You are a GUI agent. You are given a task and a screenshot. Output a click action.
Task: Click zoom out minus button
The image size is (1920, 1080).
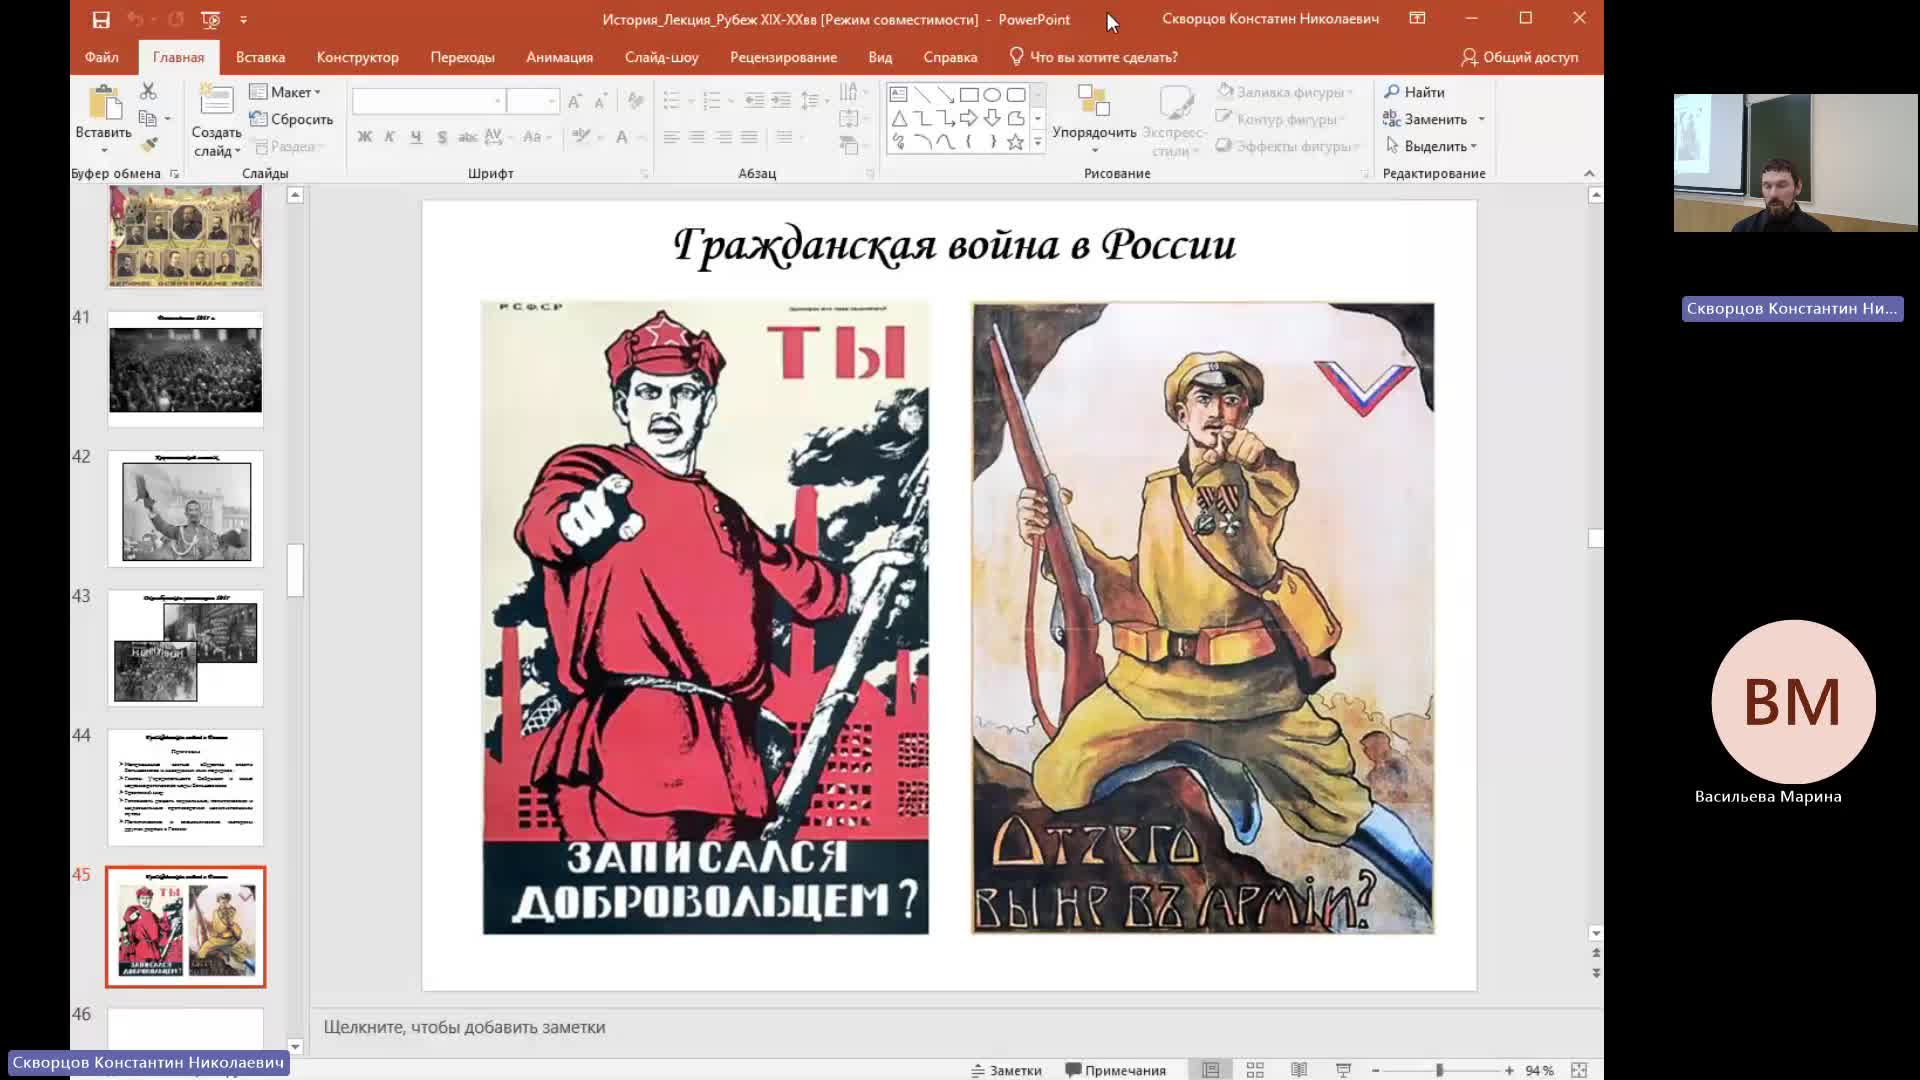[x=1376, y=1070]
